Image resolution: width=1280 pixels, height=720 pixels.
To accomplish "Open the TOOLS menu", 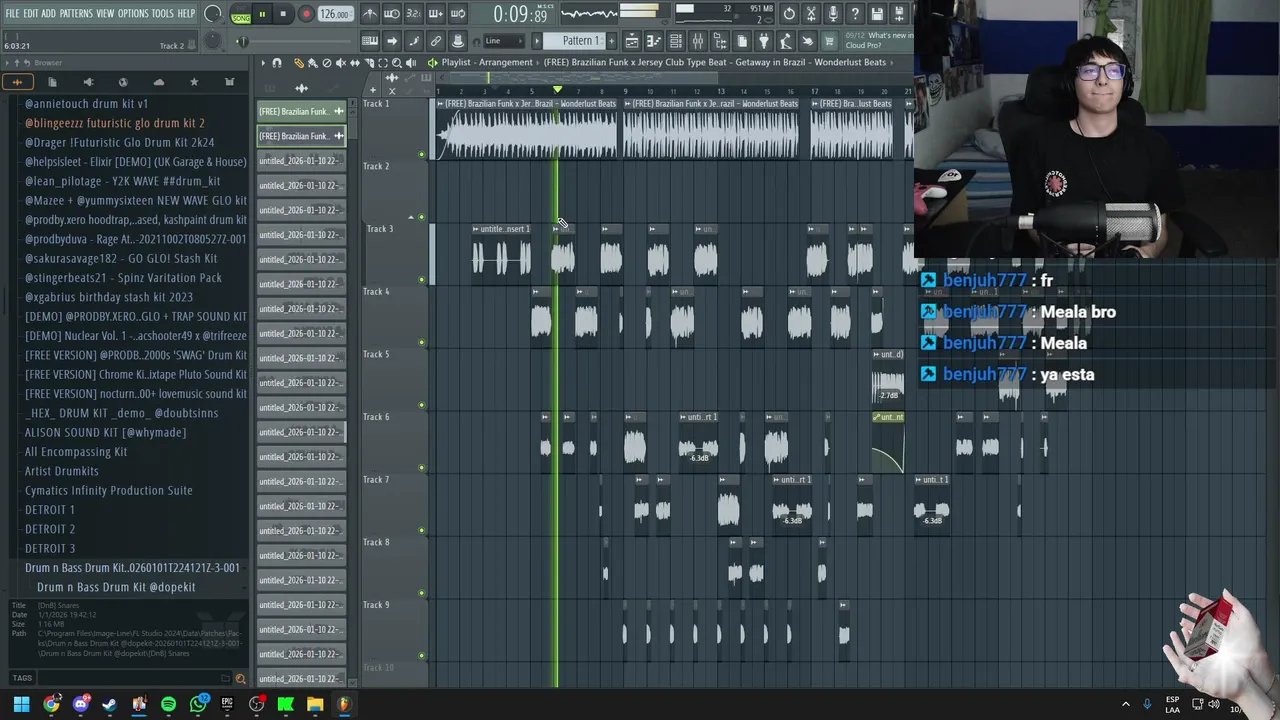I will (x=163, y=13).
